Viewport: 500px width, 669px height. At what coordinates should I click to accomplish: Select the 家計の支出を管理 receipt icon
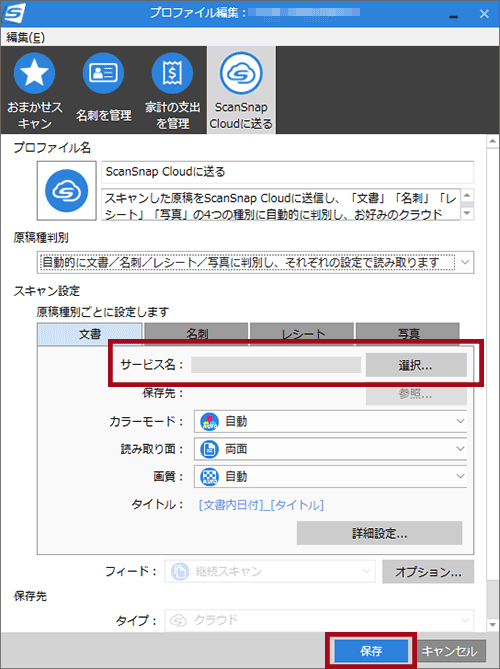(172, 73)
